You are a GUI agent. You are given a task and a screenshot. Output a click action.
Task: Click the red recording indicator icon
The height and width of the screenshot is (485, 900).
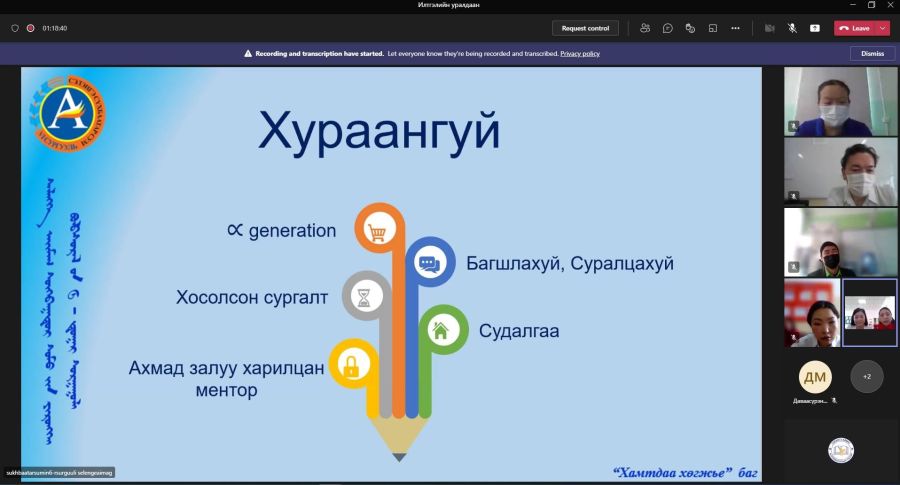point(30,28)
